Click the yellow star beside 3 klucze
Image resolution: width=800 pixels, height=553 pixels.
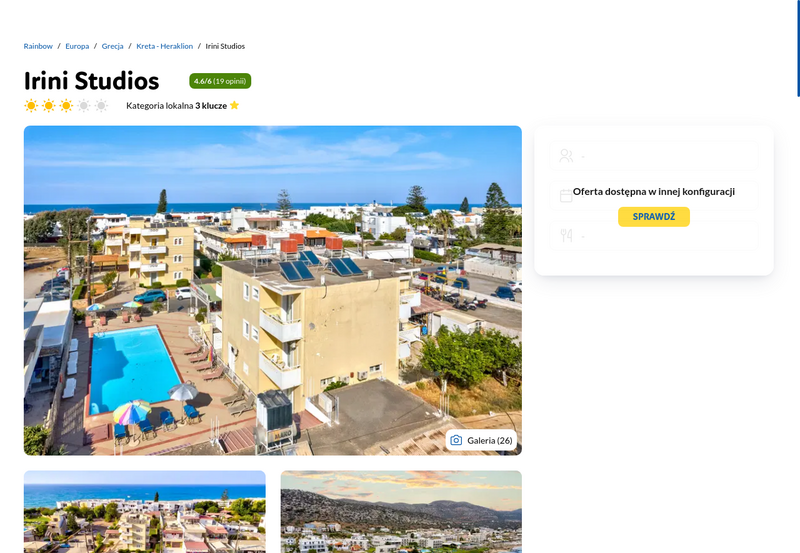[x=234, y=105]
